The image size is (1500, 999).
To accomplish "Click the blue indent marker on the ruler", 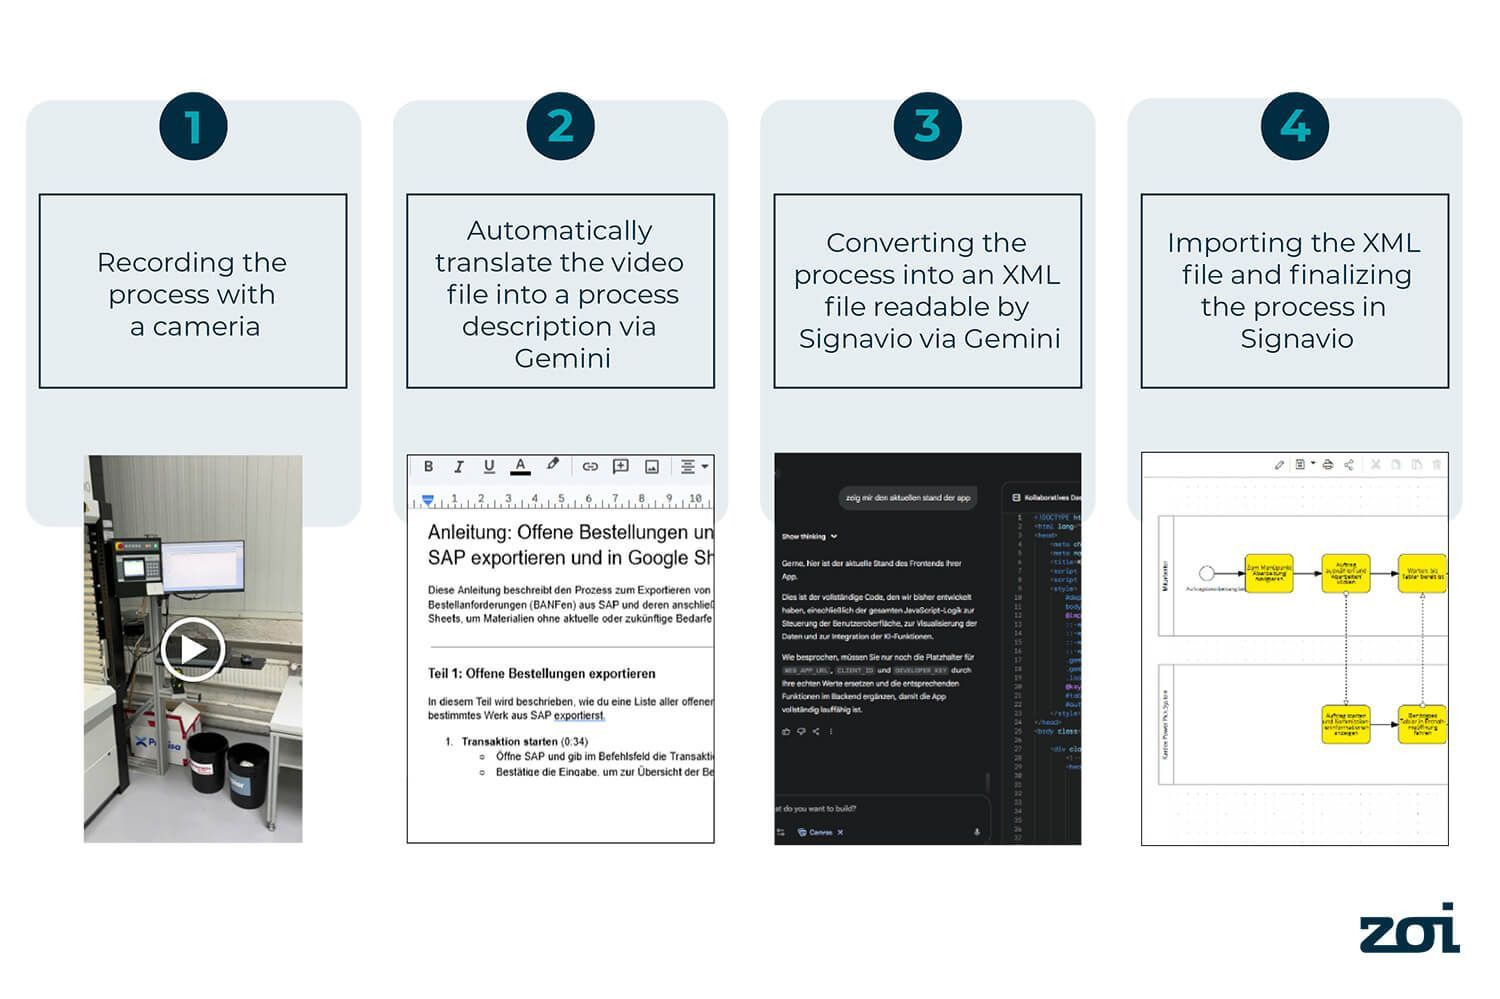I will point(428,498).
